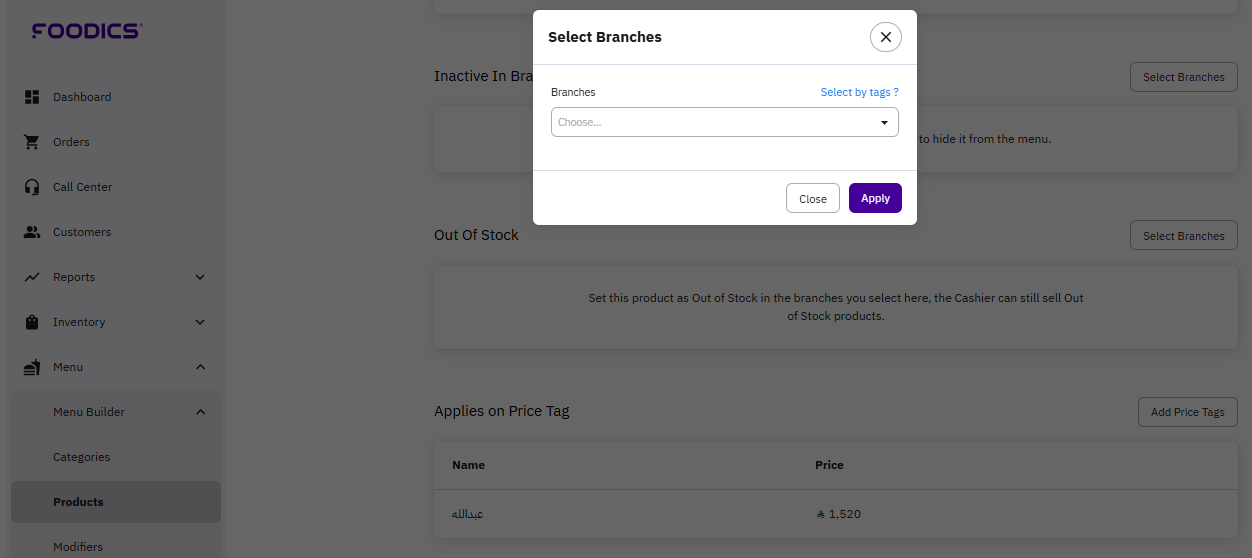The image size is (1252, 558).
Task: Expand the Reports sidebar section
Action: click(200, 277)
